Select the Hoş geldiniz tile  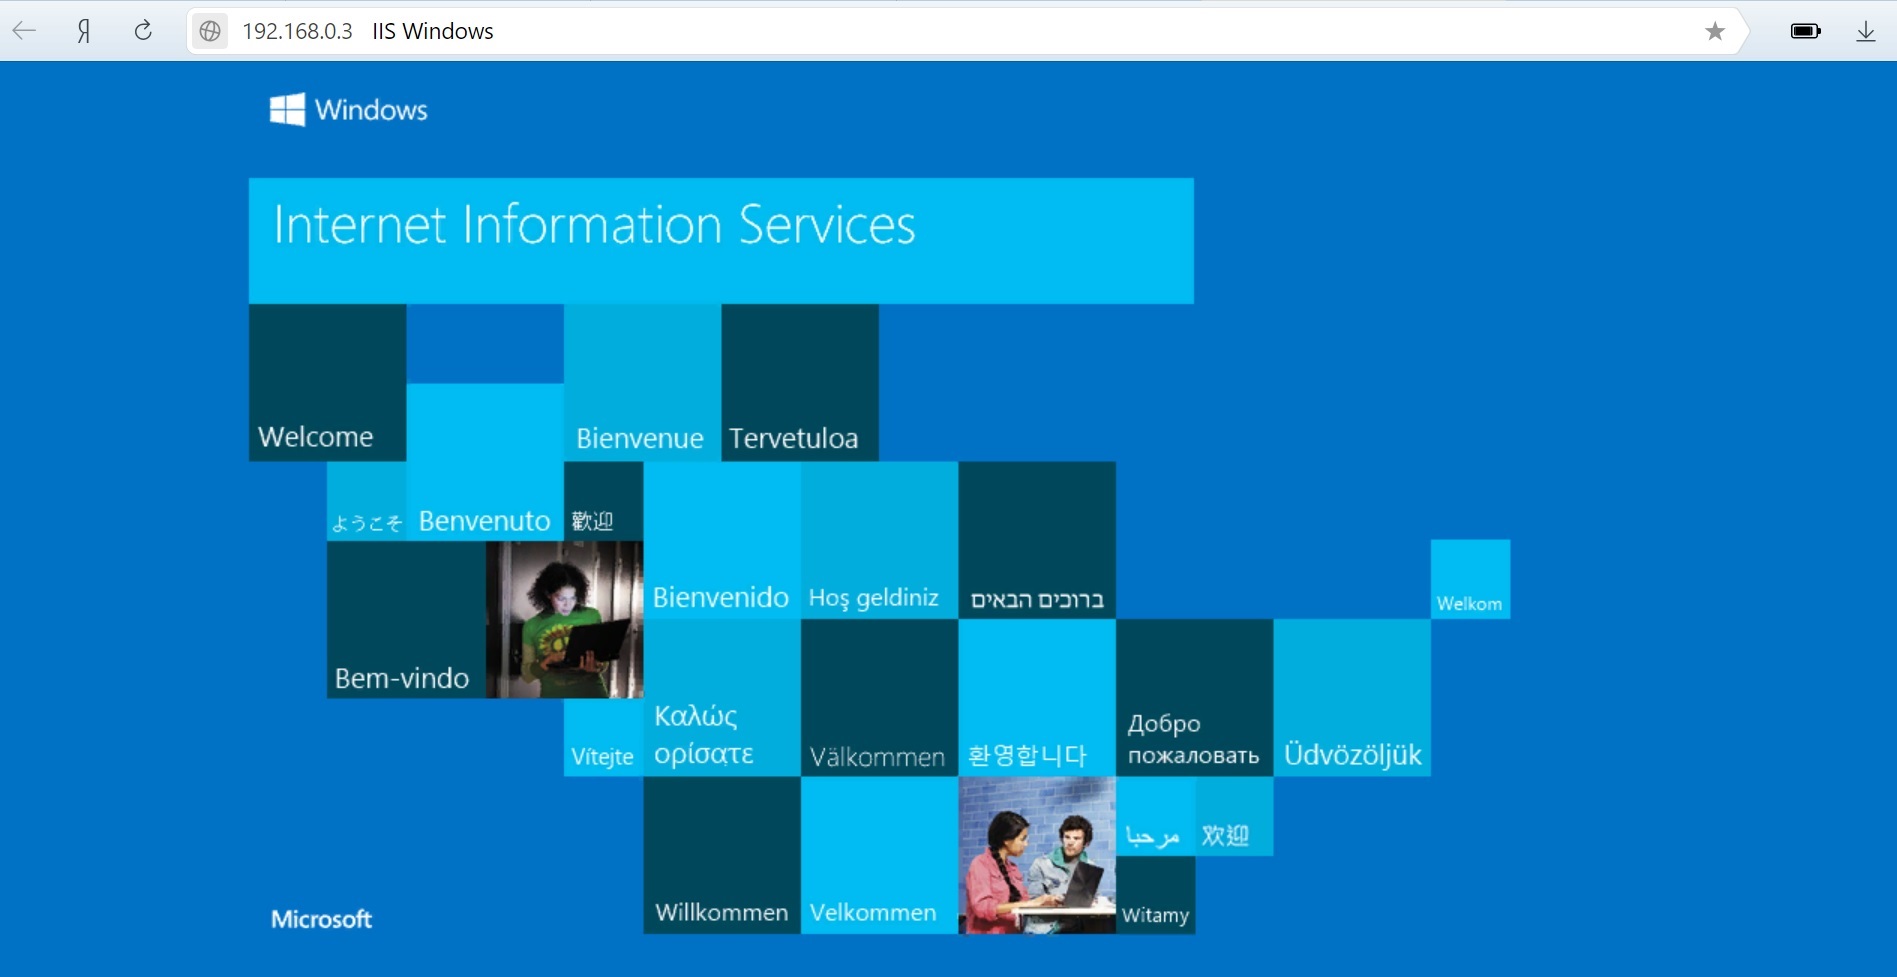(879, 540)
